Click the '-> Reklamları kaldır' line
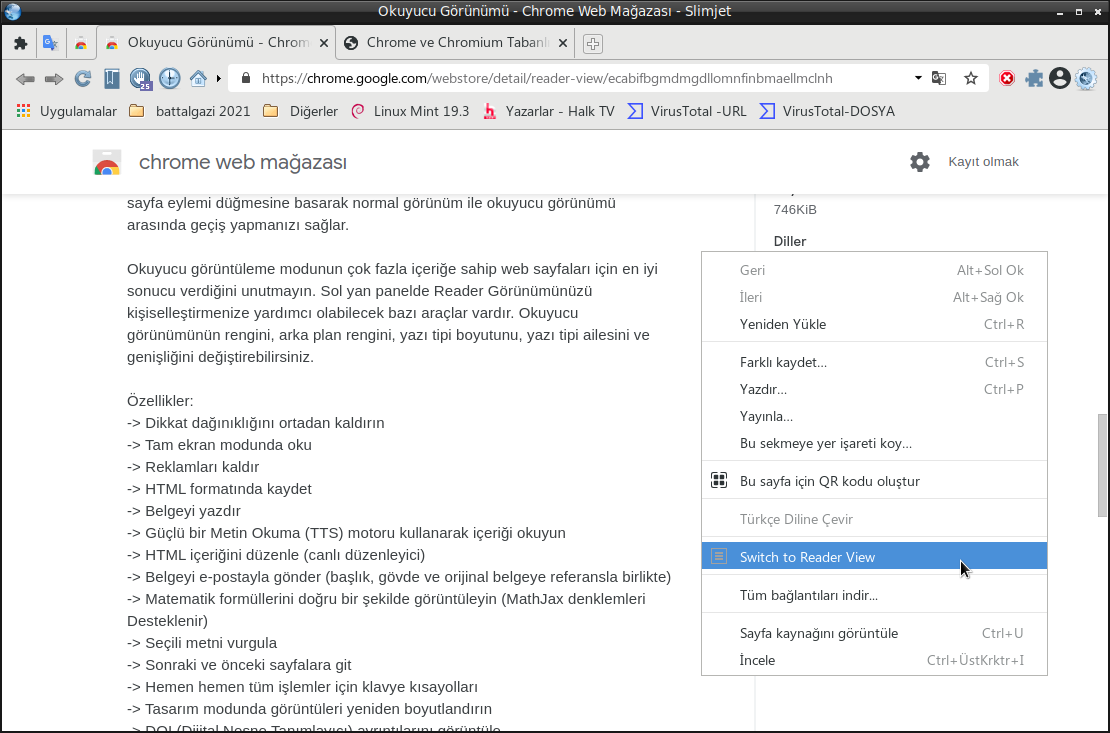 coord(193,467)
